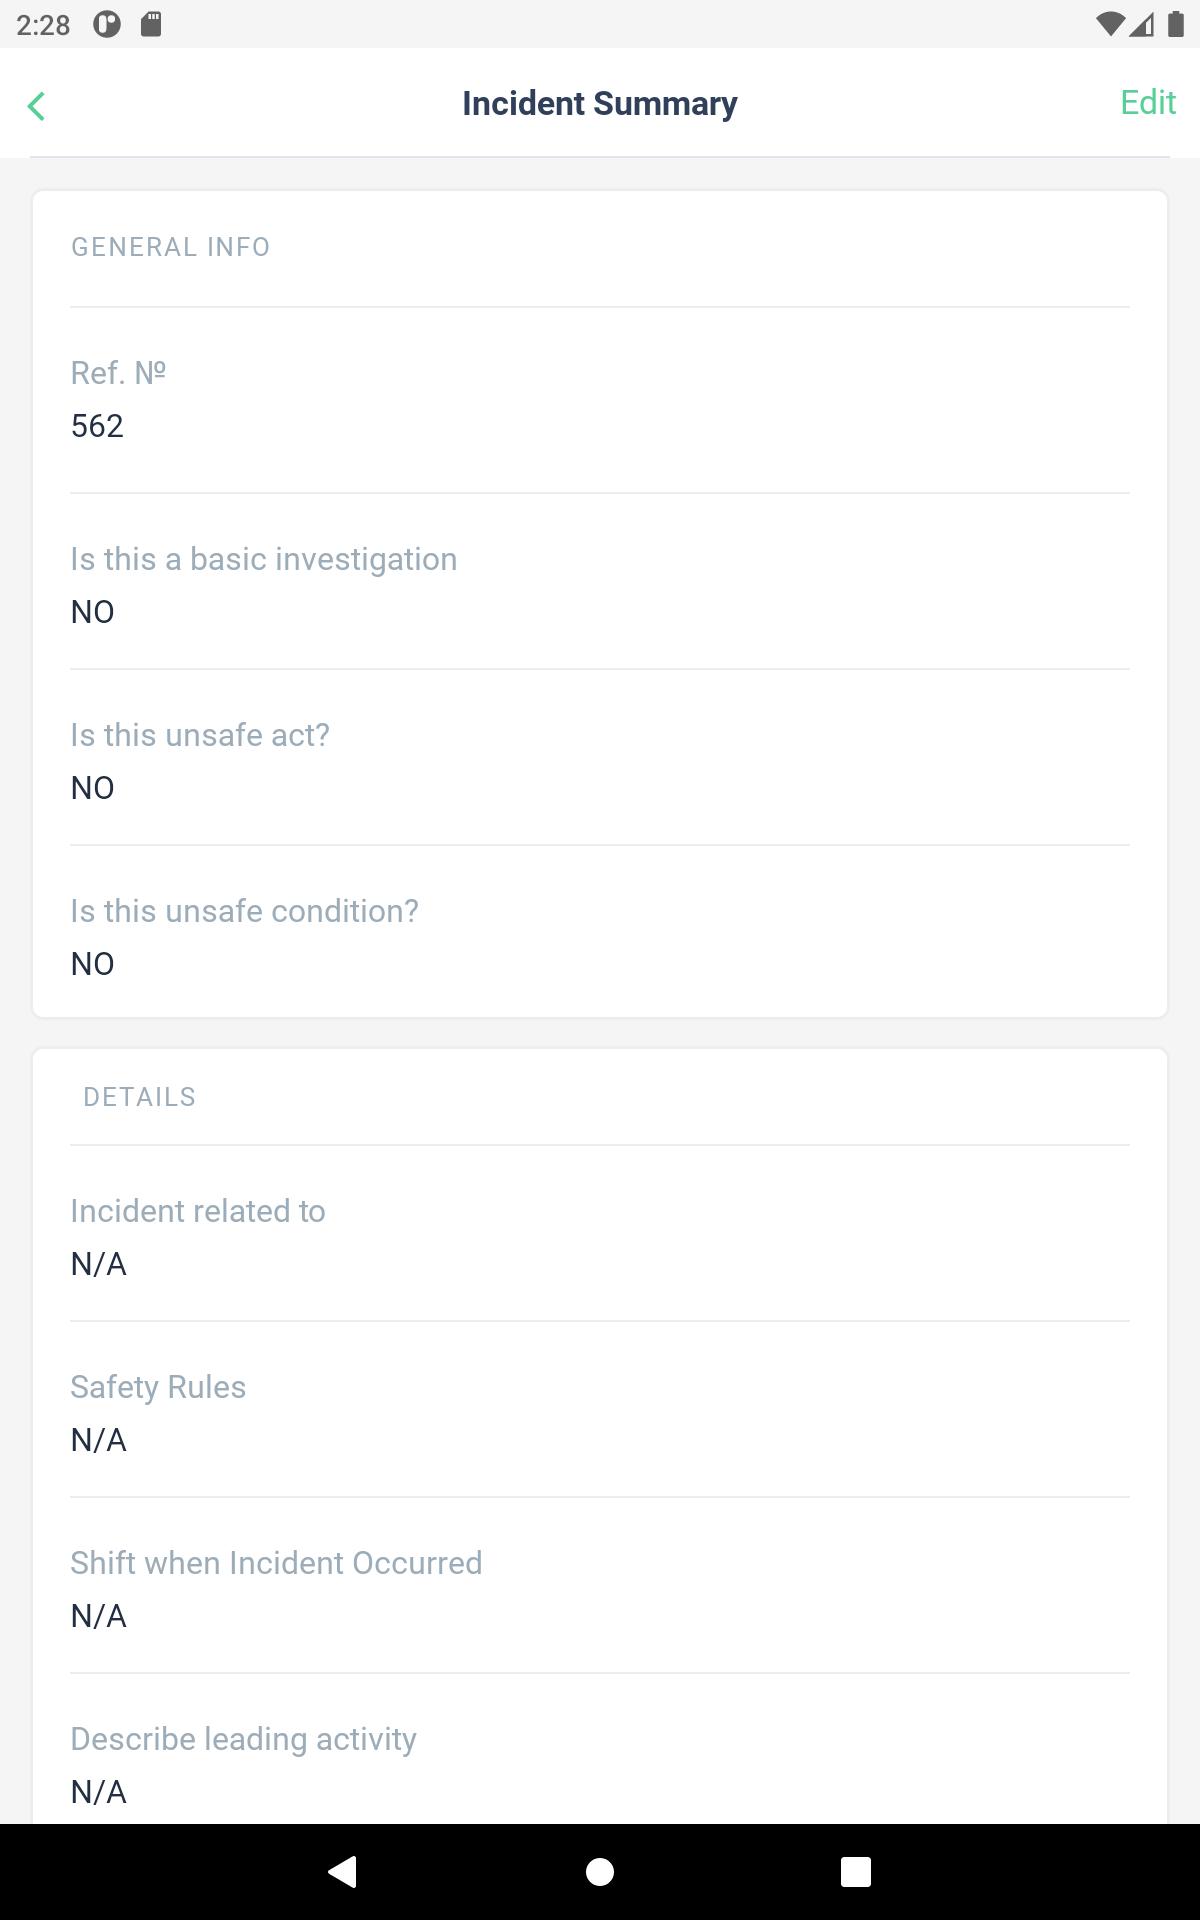This screenshot has width=1200, height=1920.
Task: Tap the Safety Rules field
Action: pos(600,1412)
